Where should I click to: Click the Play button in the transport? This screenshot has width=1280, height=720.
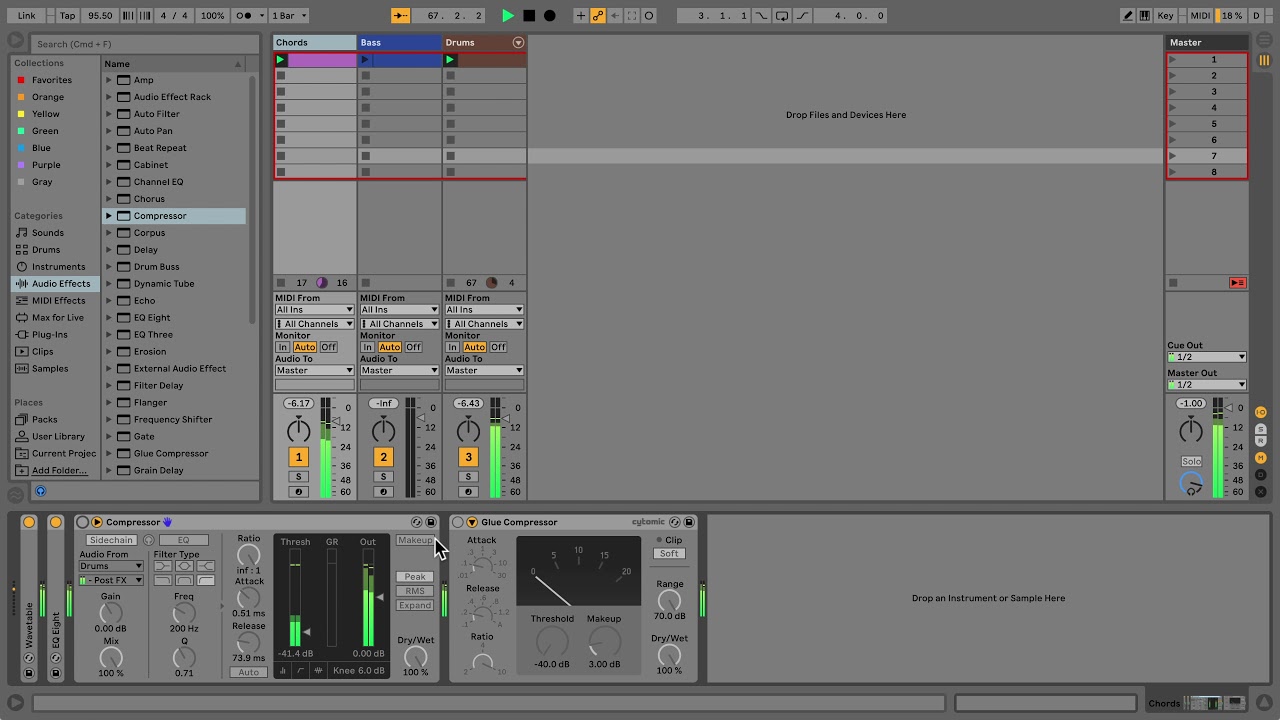tap(508, 16)
